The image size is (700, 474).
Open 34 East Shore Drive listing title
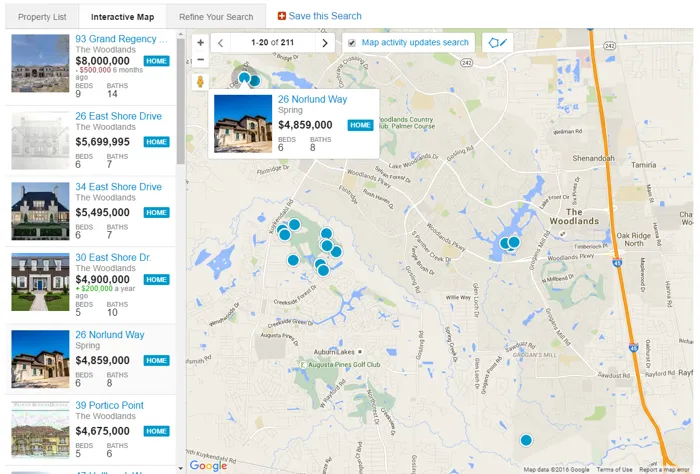[118, 187]
